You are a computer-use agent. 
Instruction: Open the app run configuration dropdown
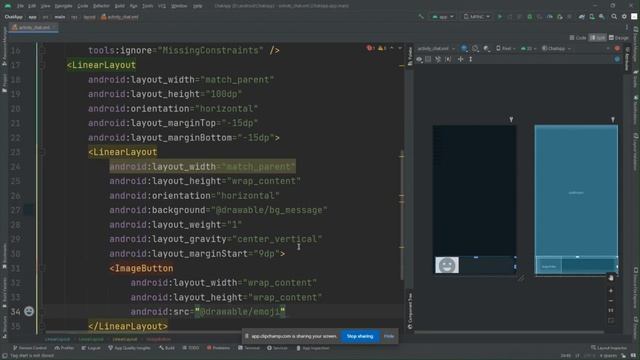443,17
